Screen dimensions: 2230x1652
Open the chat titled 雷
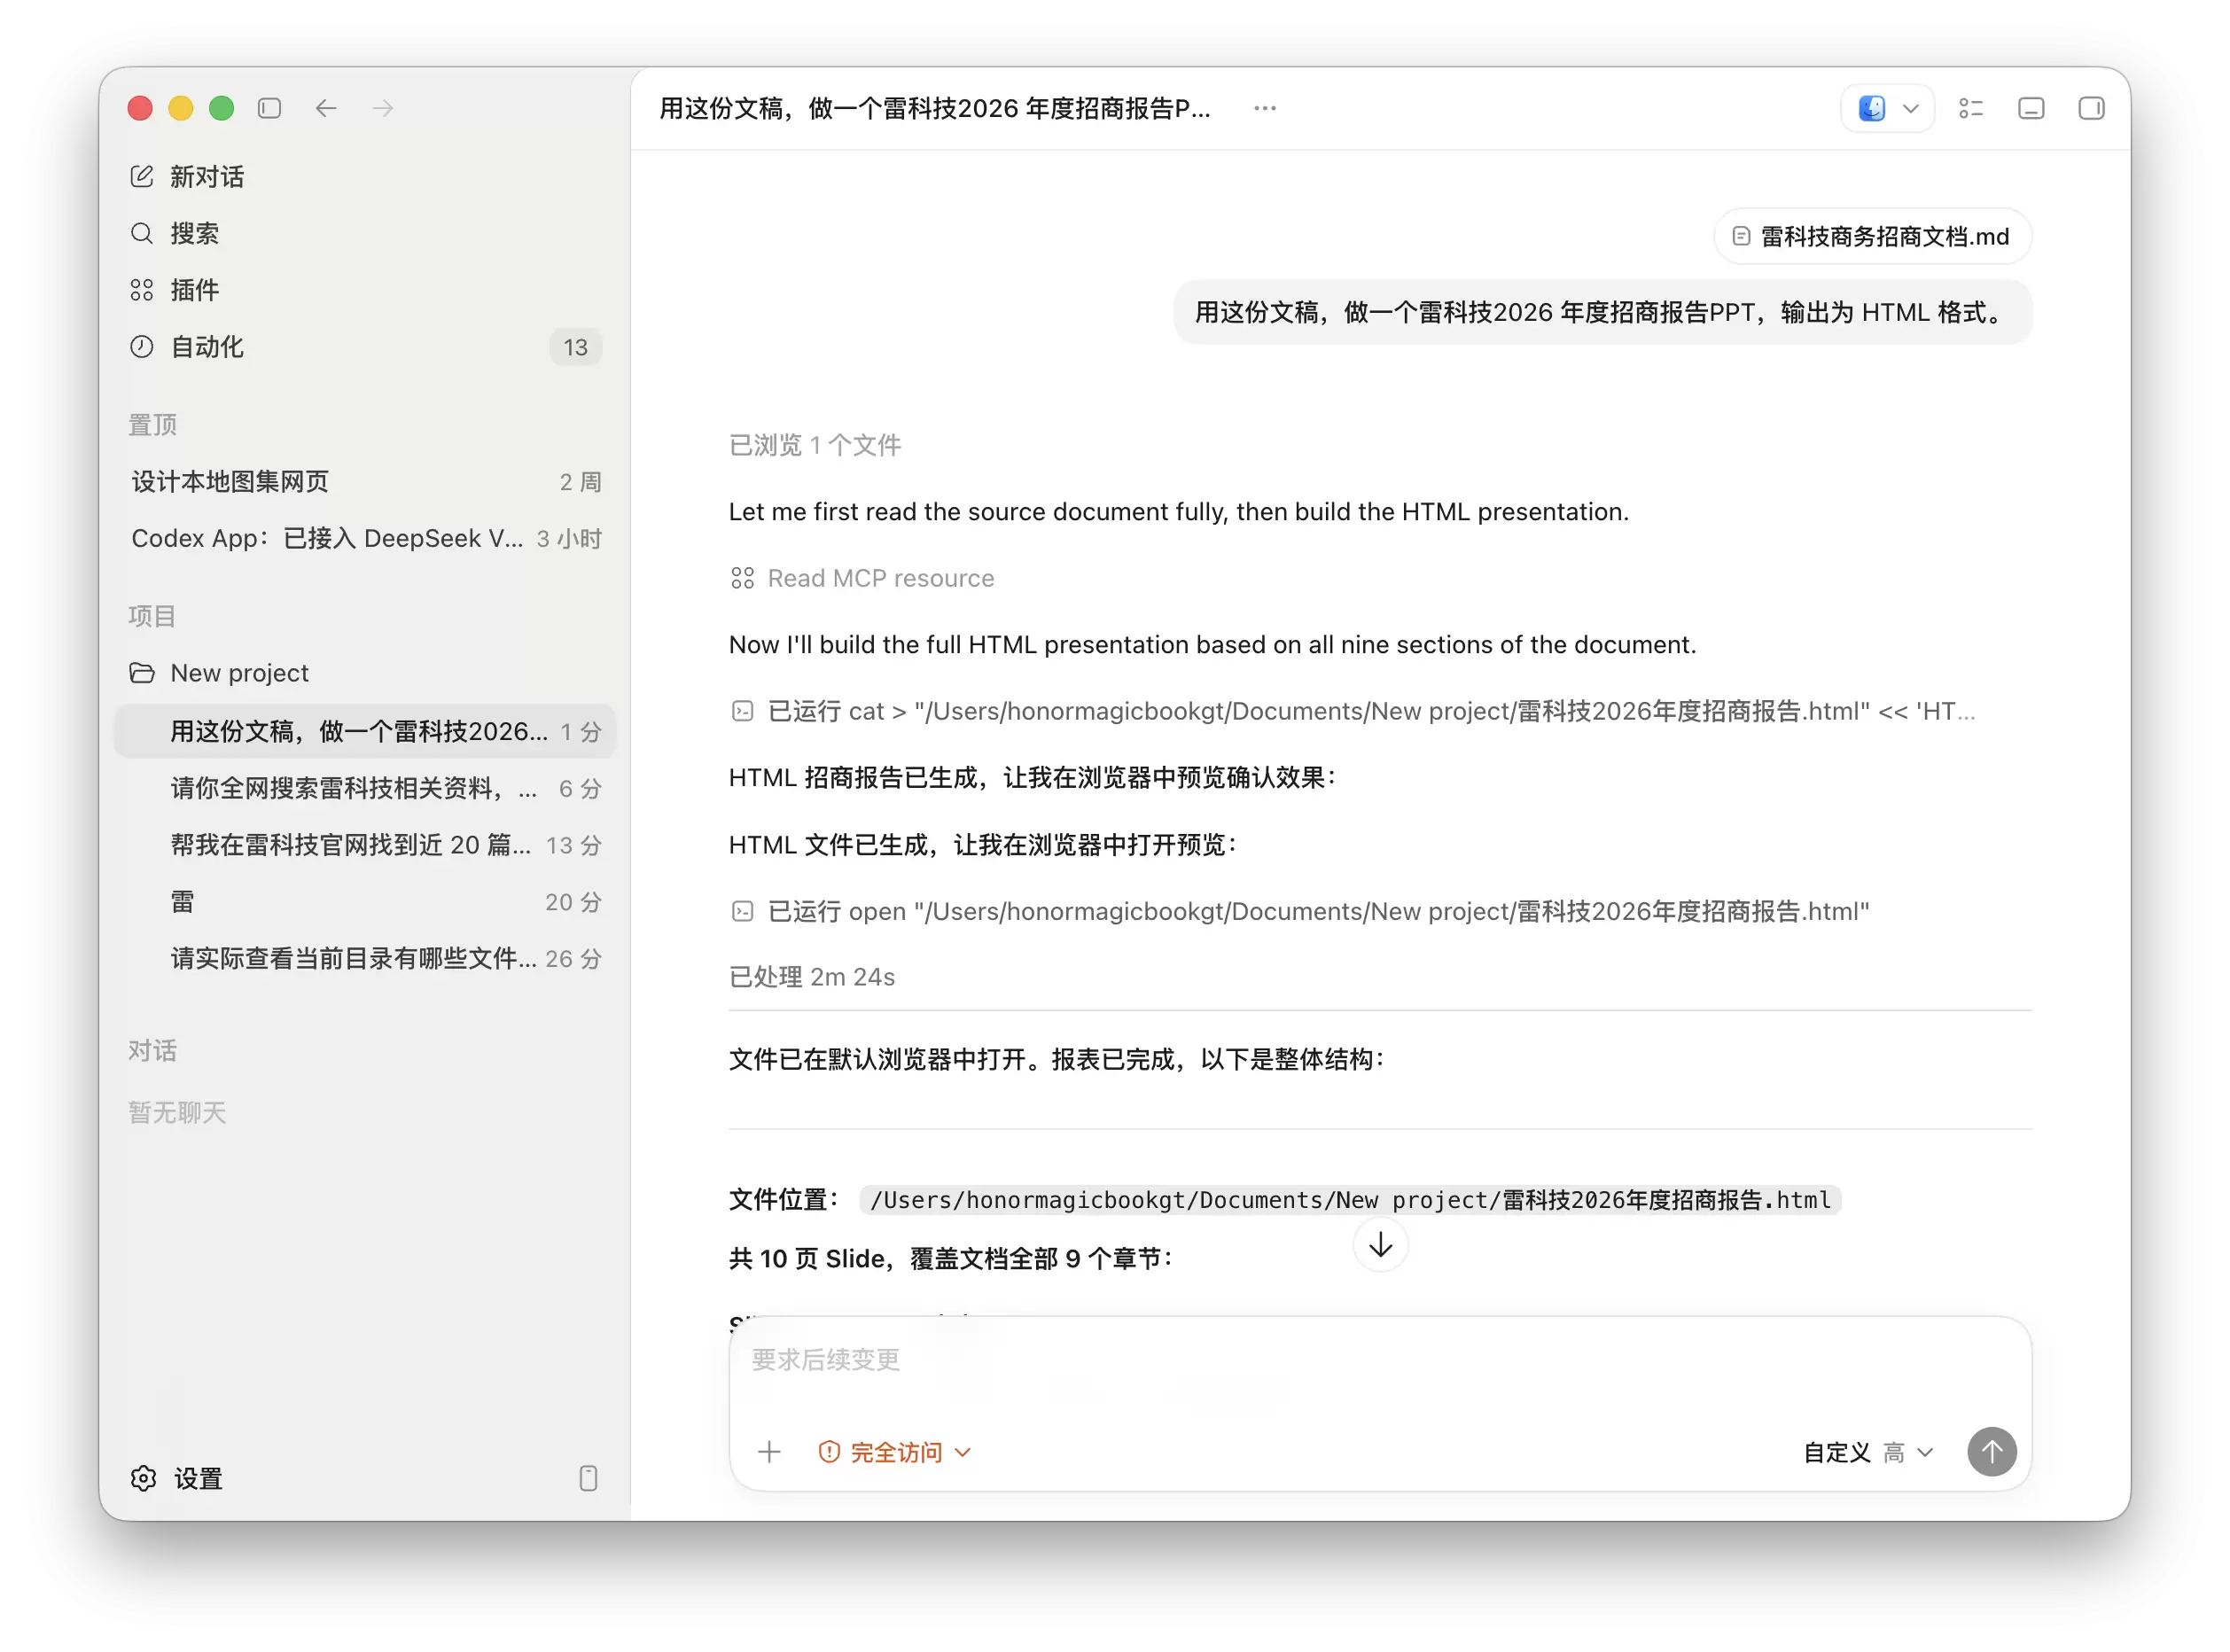point(365,903)
